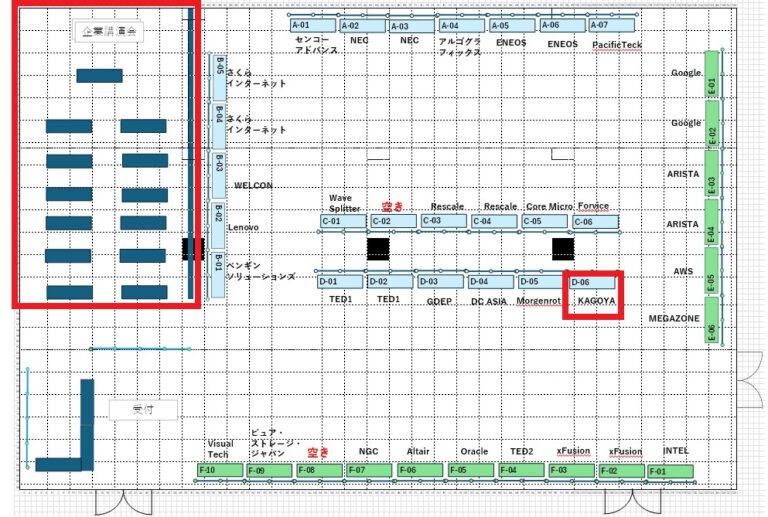
Task: Click the Visual Tech label
Action: [220, 449]
